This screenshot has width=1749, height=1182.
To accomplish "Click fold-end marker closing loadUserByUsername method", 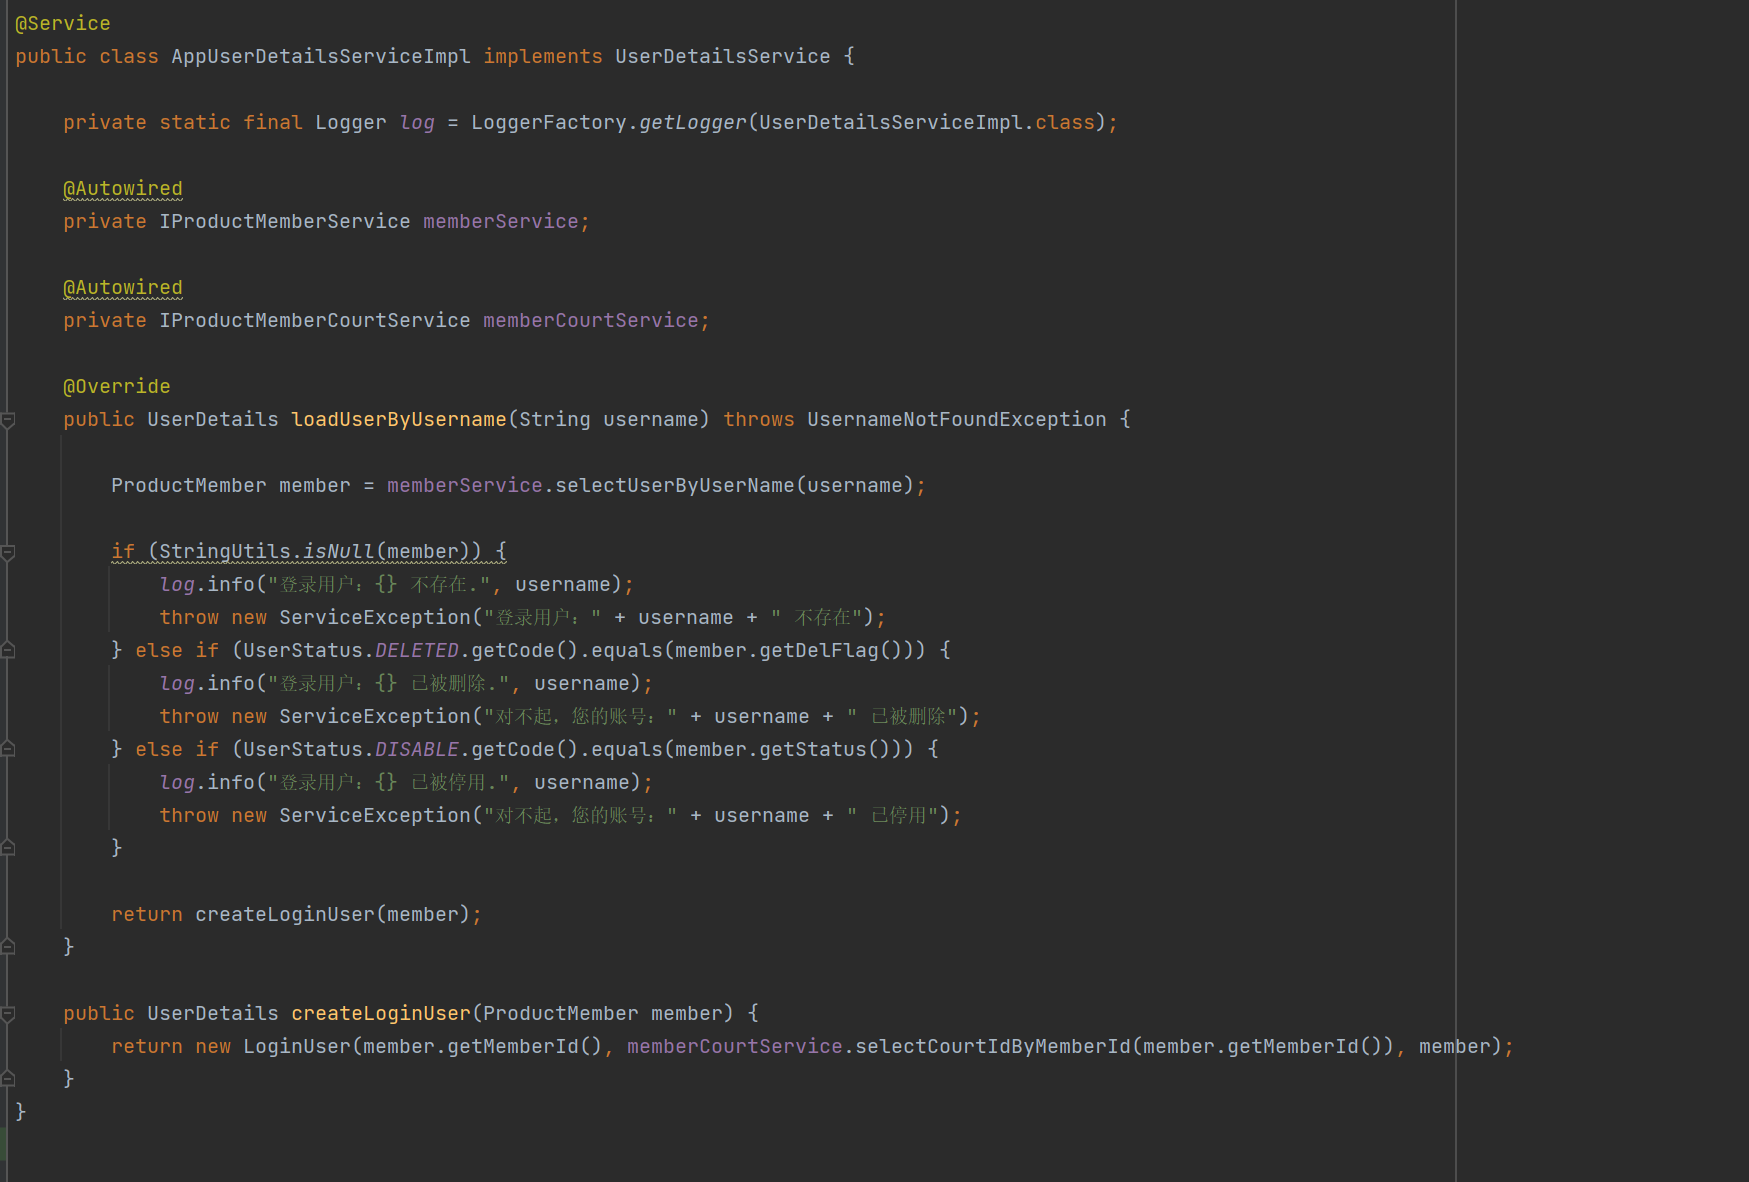I will tap(8, 946).
